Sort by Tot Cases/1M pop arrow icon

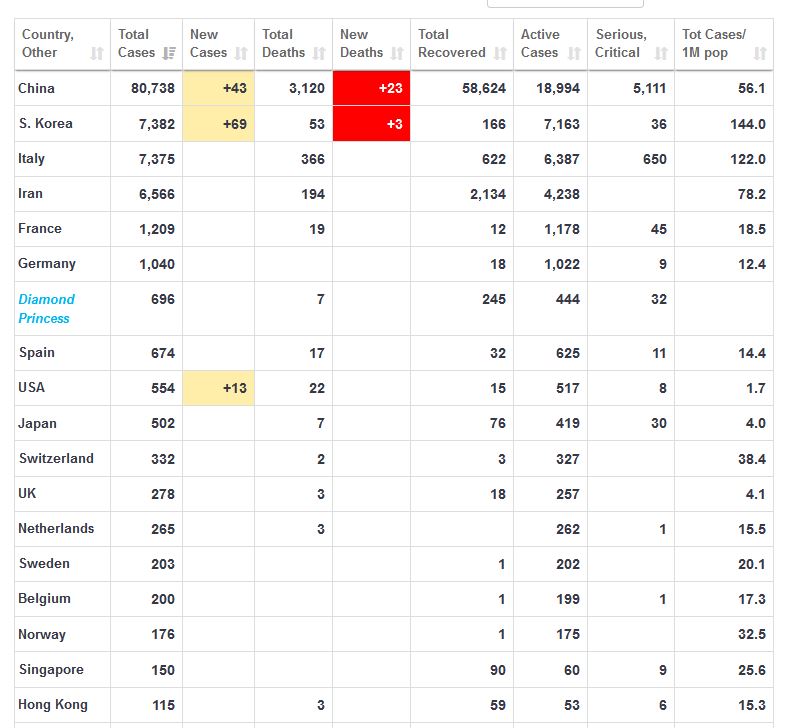760,53
